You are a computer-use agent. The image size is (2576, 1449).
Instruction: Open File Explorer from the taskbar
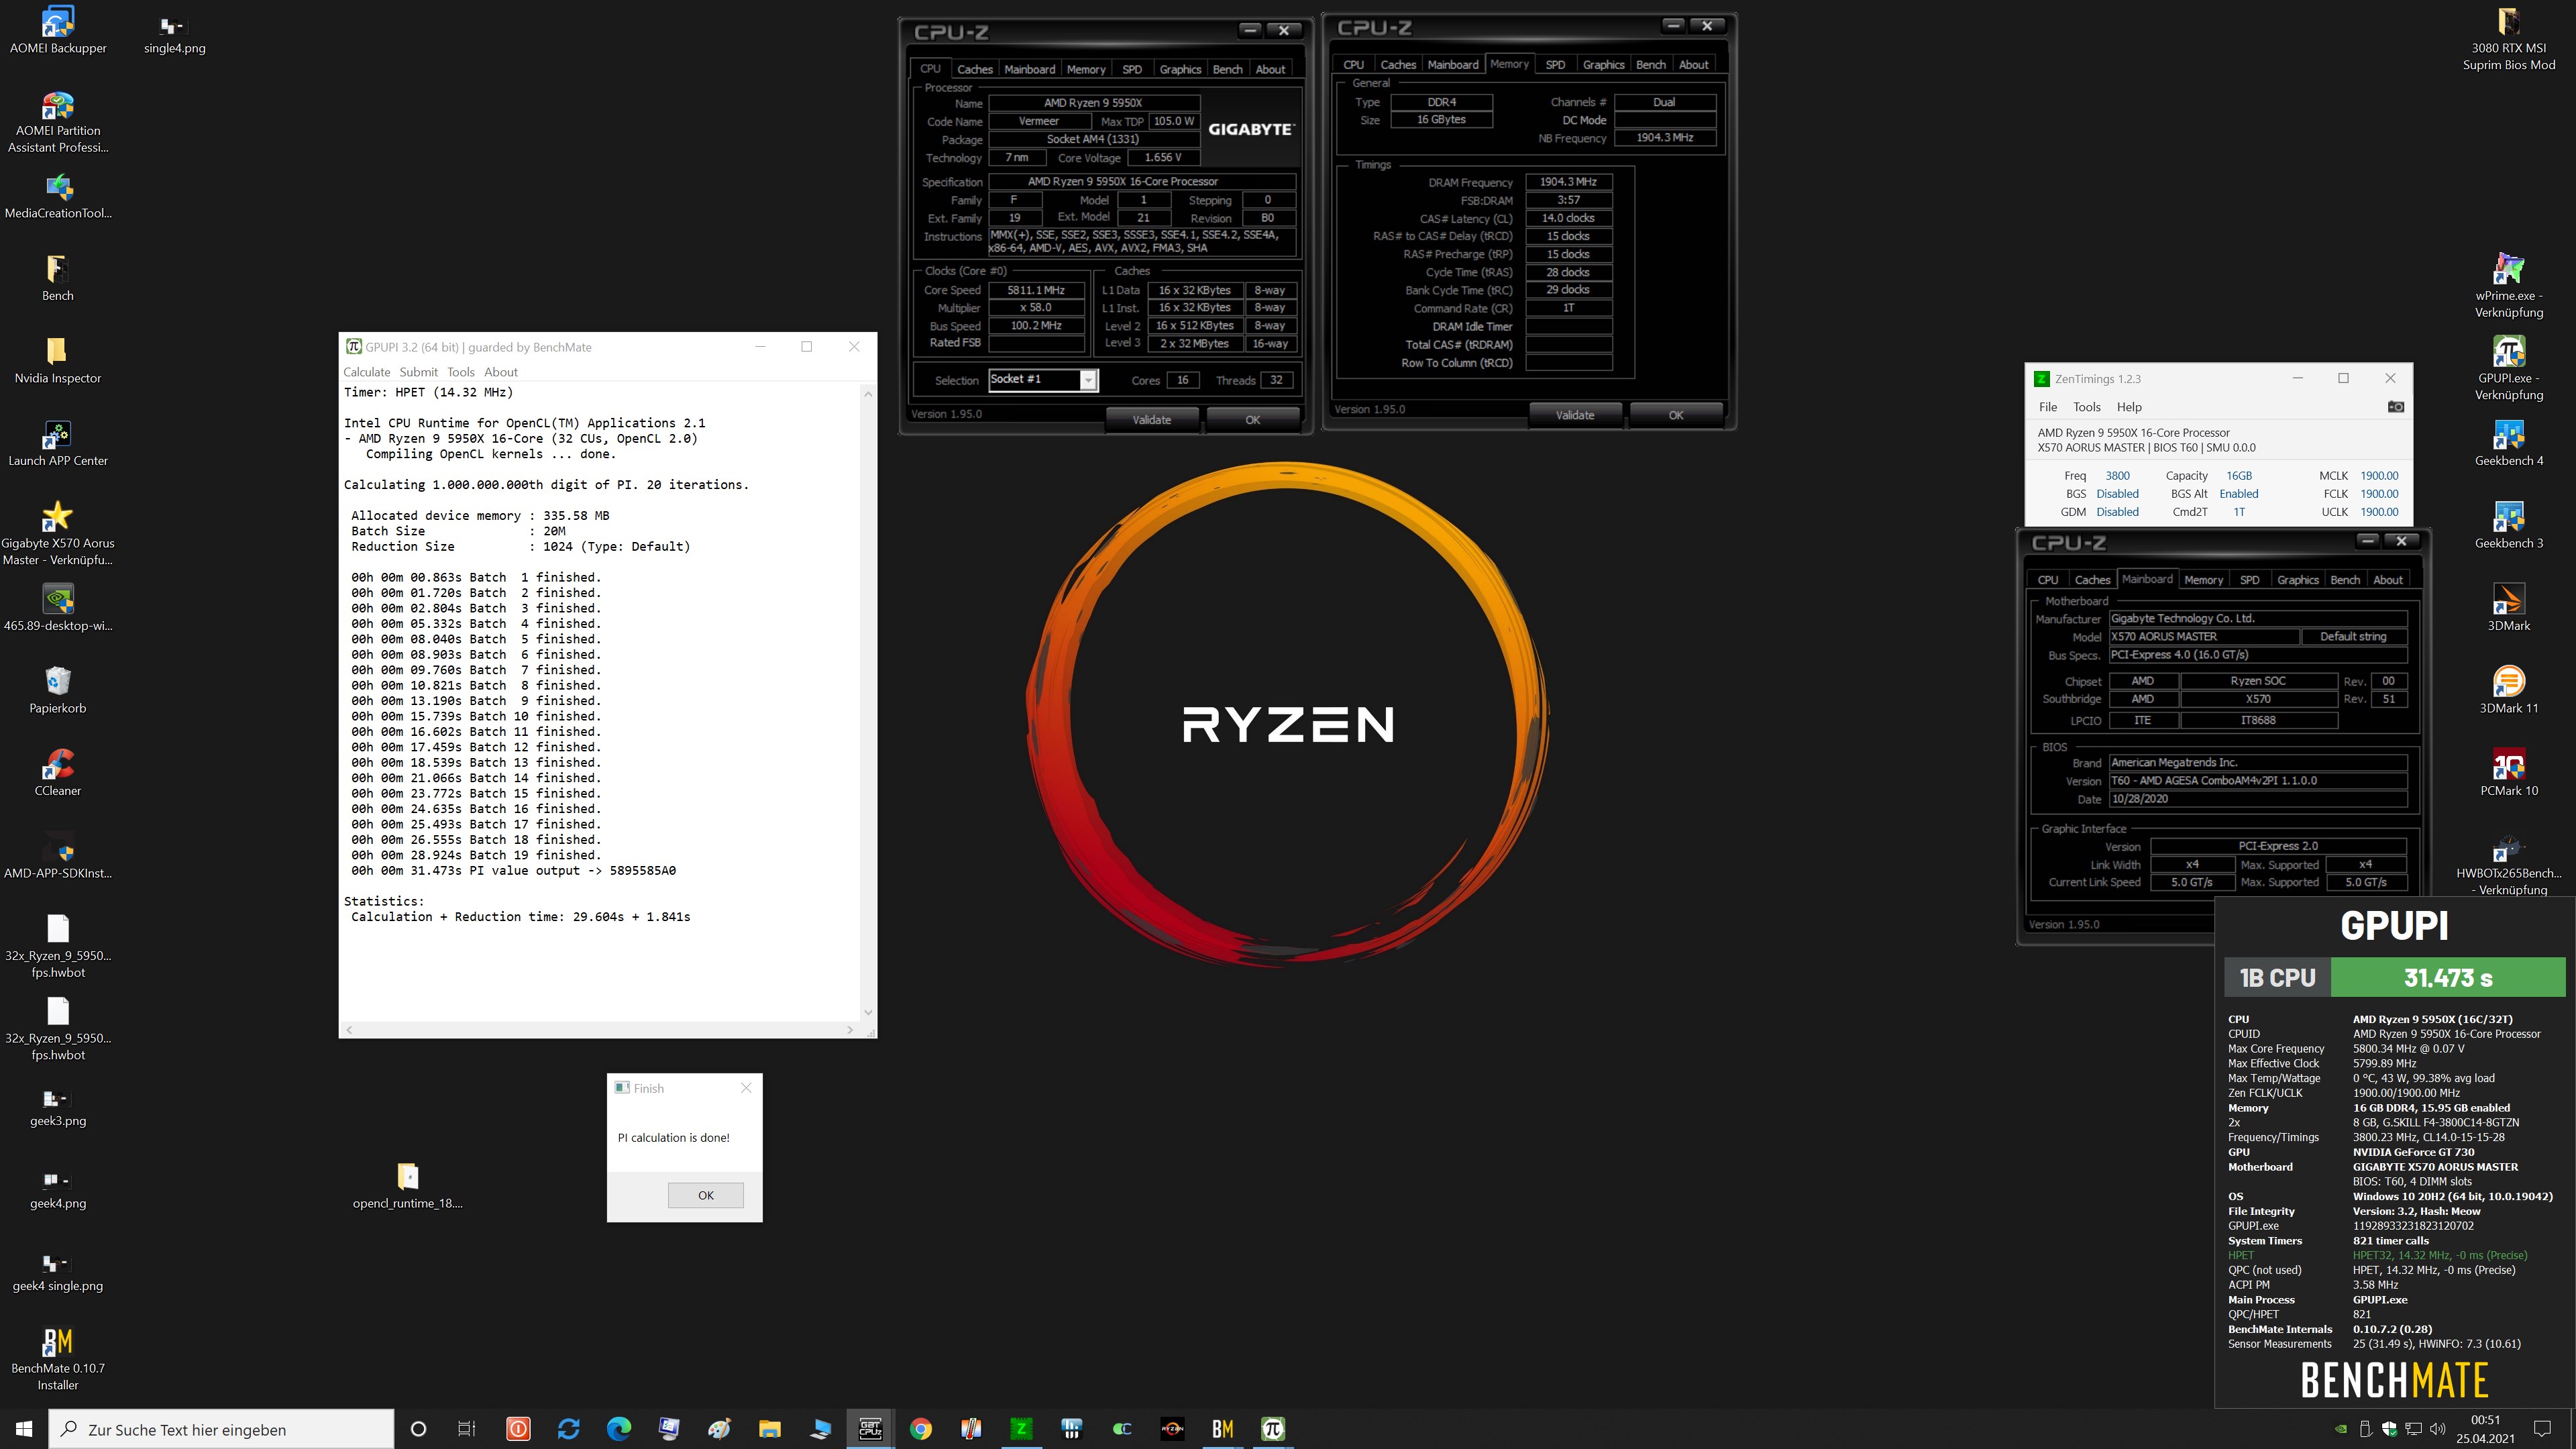click(769, 1429)
